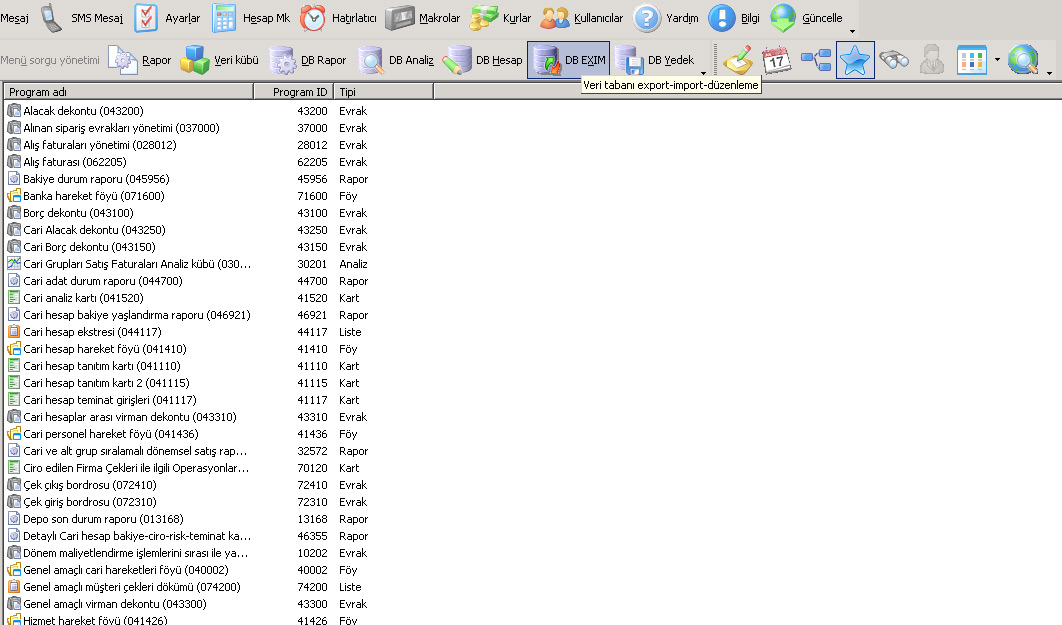The width and height of the screenshot is (1062, 625).
Task: Open DB Yedek backup disk icon
Action: [629, 60]
